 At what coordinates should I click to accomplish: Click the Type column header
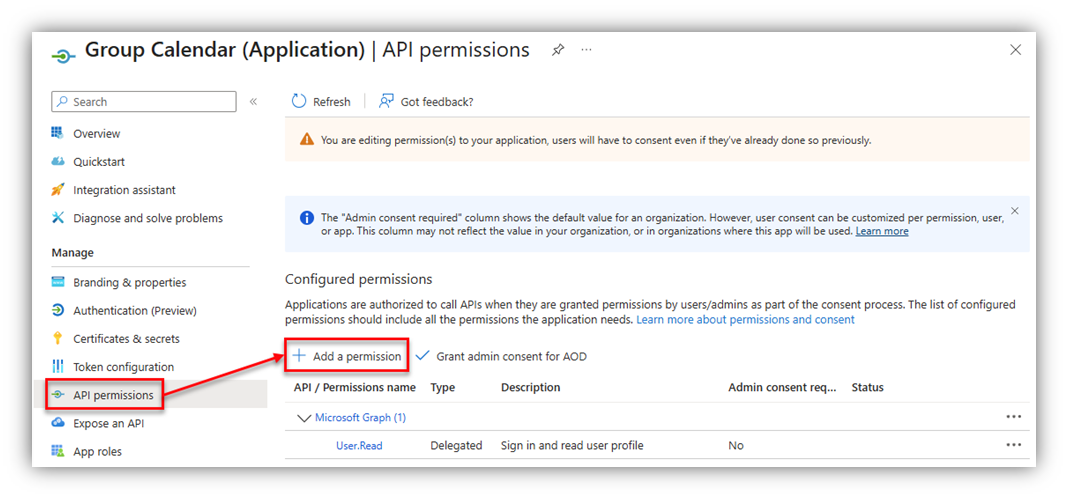click(443, 387)
